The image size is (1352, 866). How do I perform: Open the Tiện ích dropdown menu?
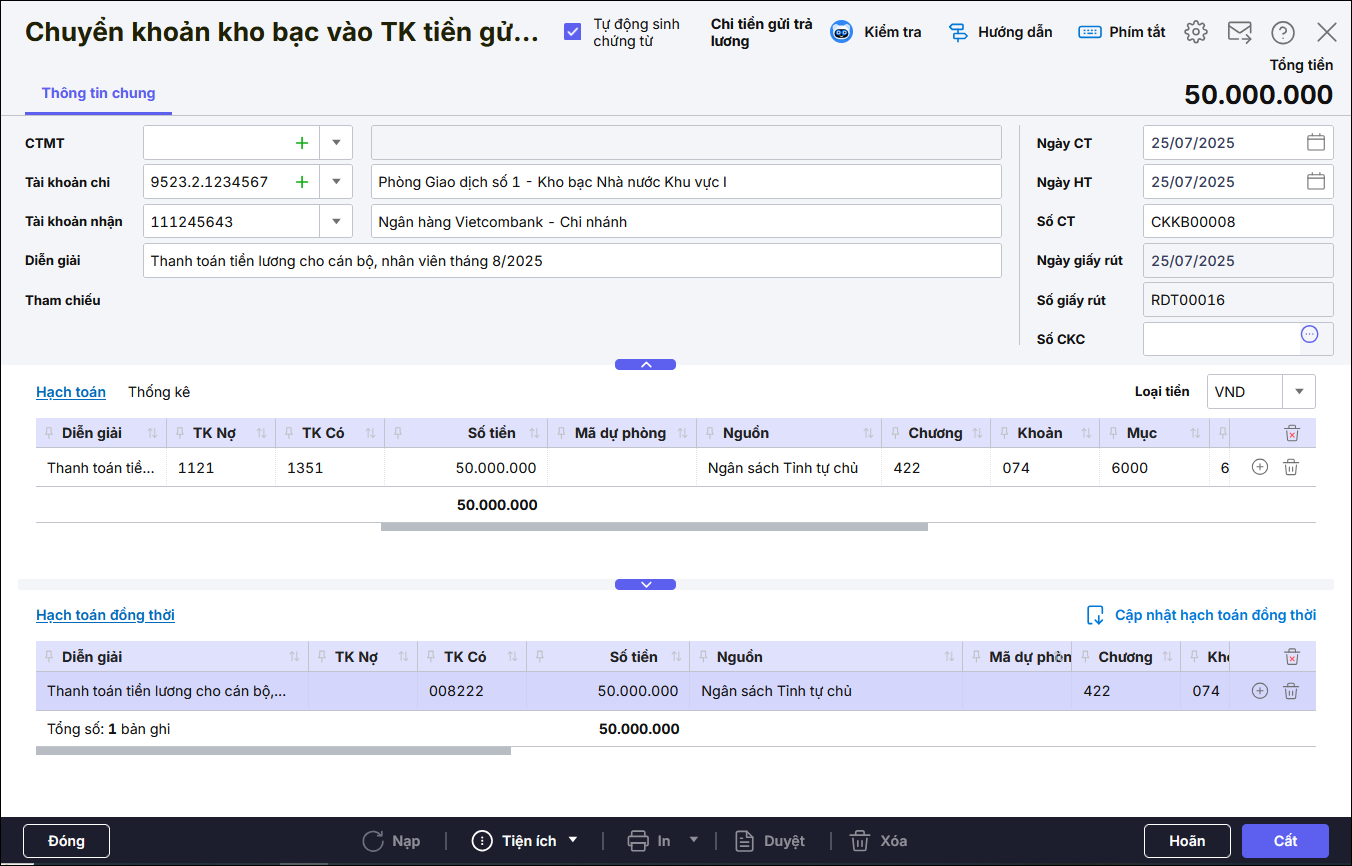525,841
